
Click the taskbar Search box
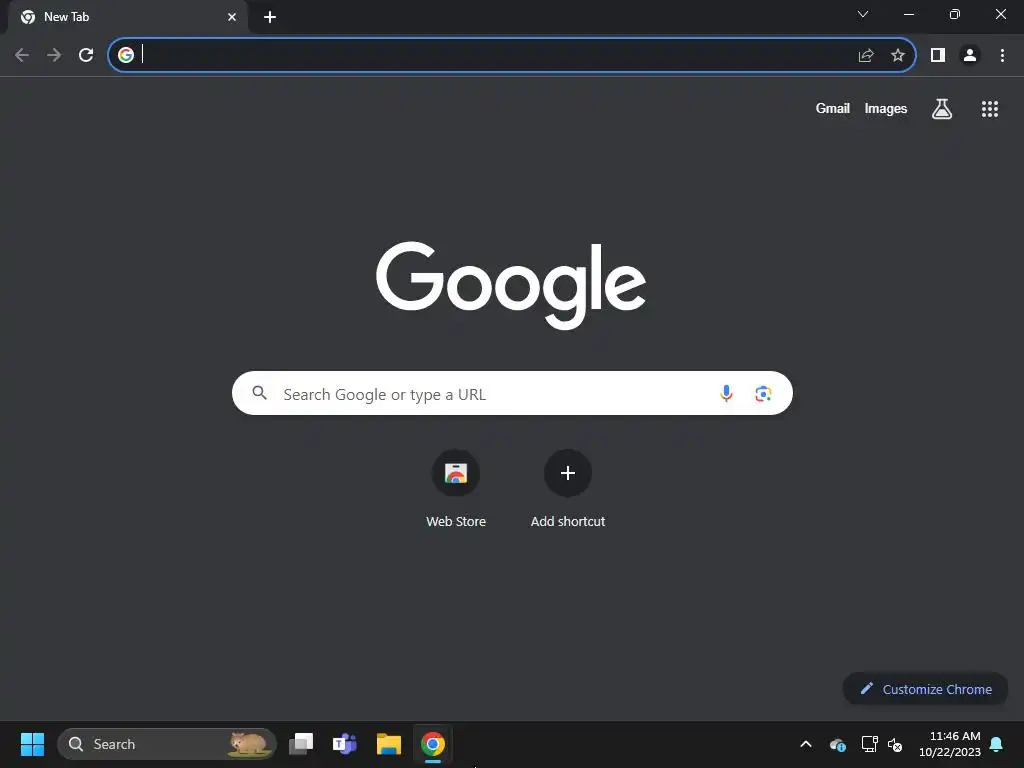tap(167, 744)
